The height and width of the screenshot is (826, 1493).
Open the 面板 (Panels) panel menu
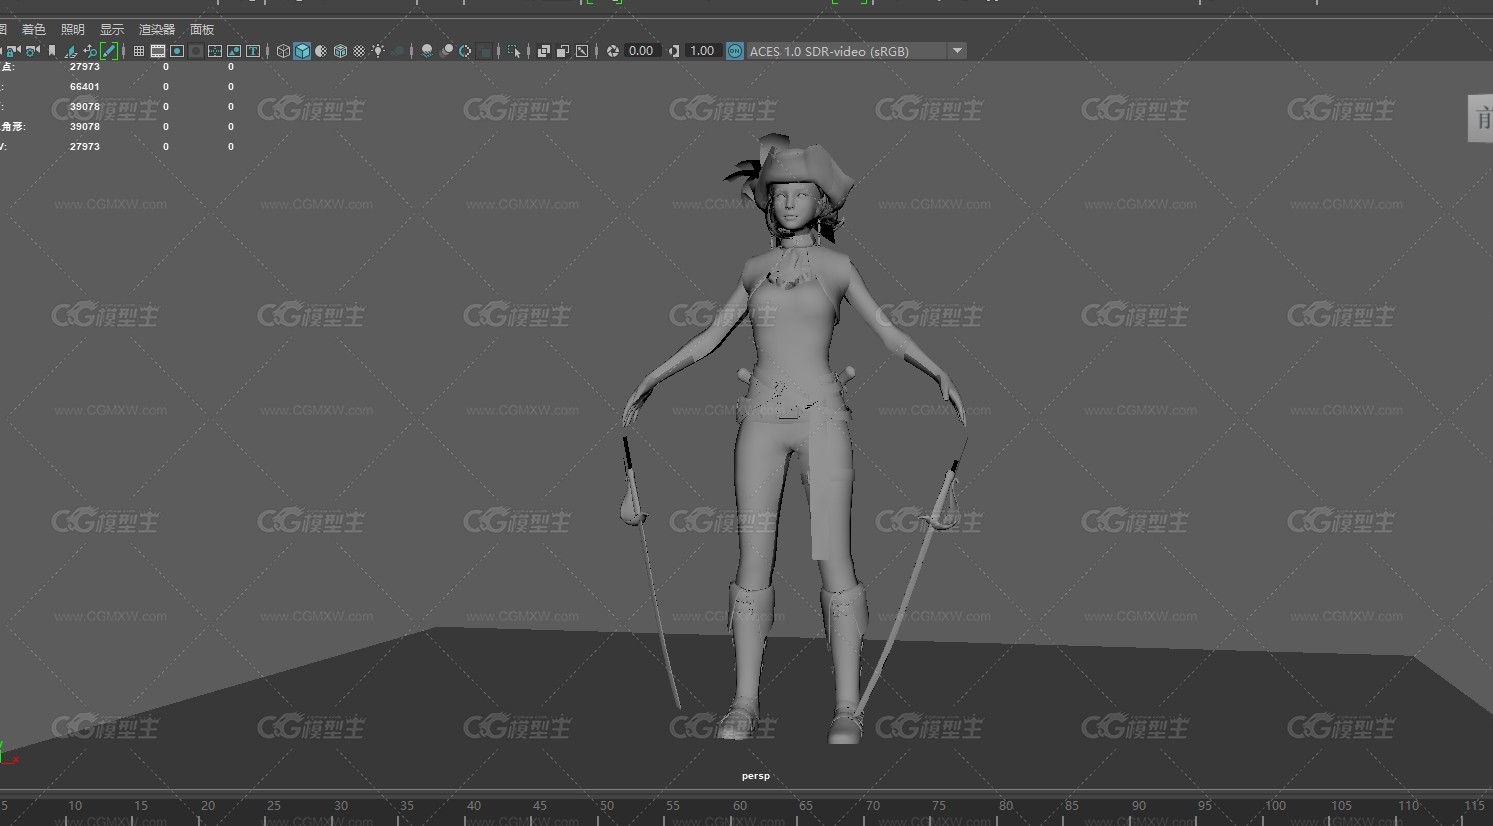point(202,30)
